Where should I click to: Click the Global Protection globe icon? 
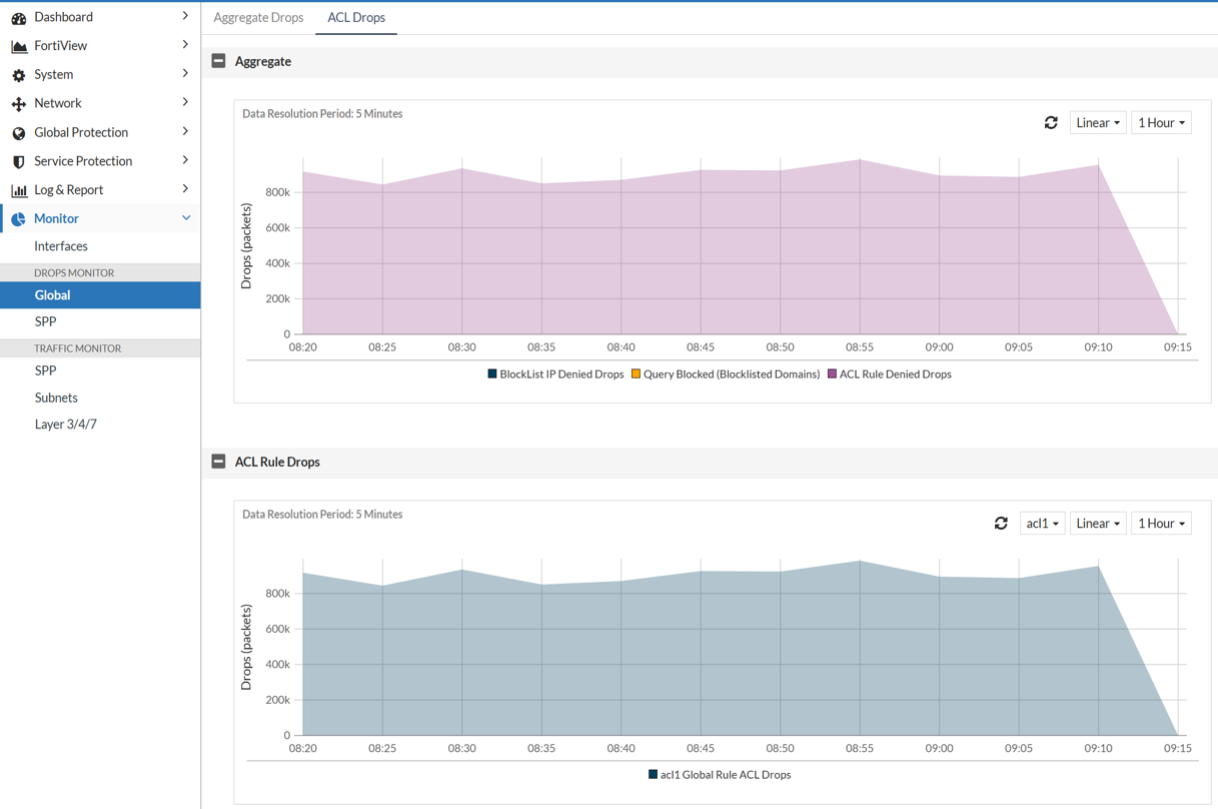coord(17,132)
